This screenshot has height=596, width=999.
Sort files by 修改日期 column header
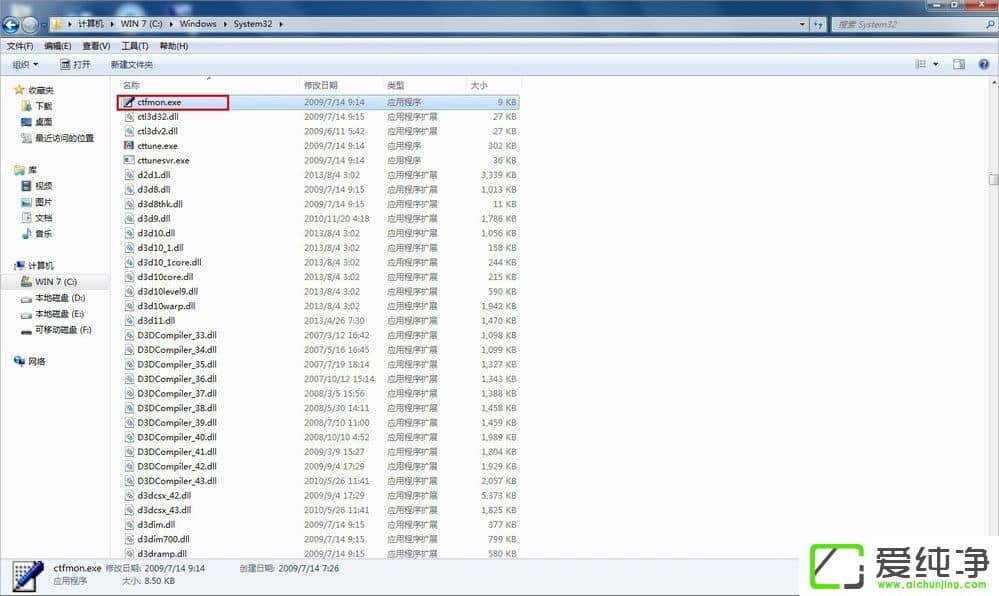[321, 85]
